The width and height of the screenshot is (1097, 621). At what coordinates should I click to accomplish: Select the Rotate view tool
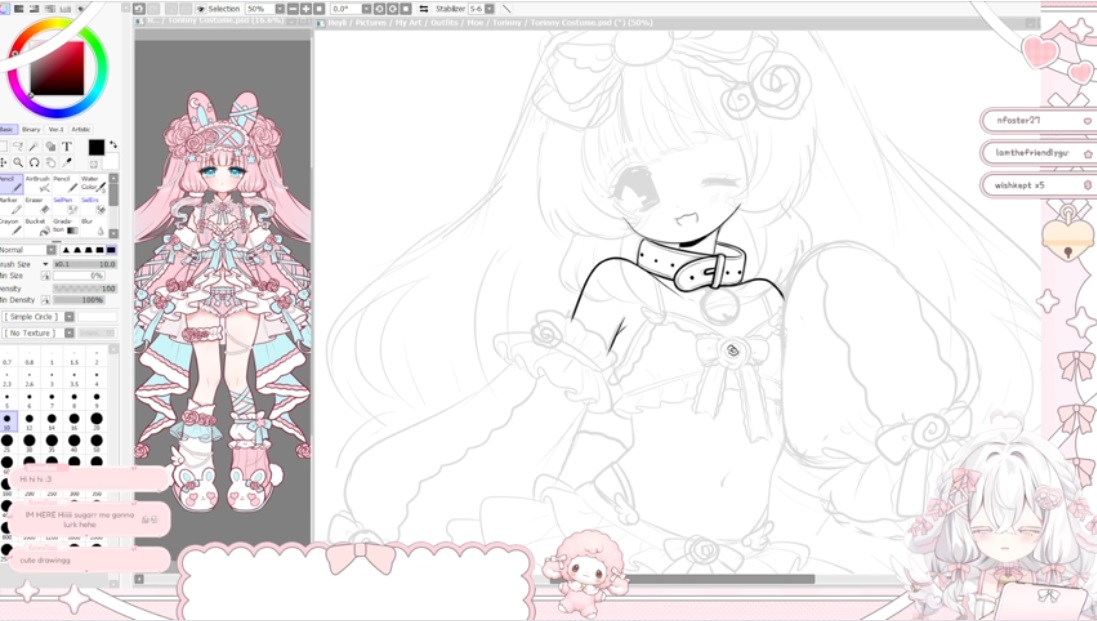(34, 162)
